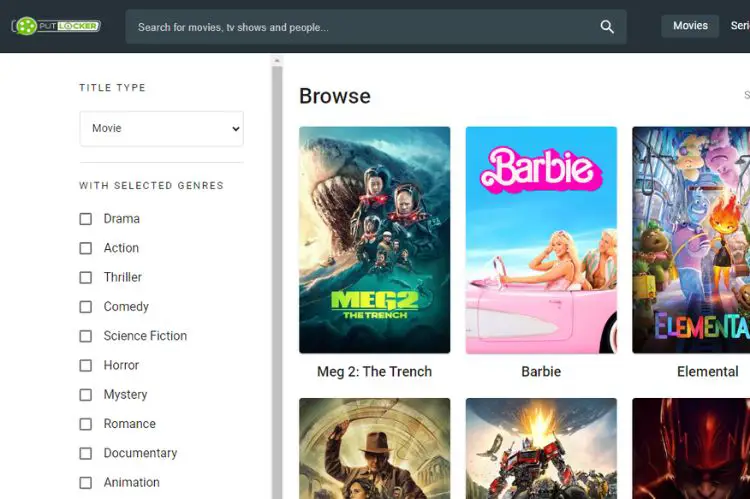Viewport: 750px width, 499px height.
Task: Check the Romance genre checkbox
Action: (86, 424)
